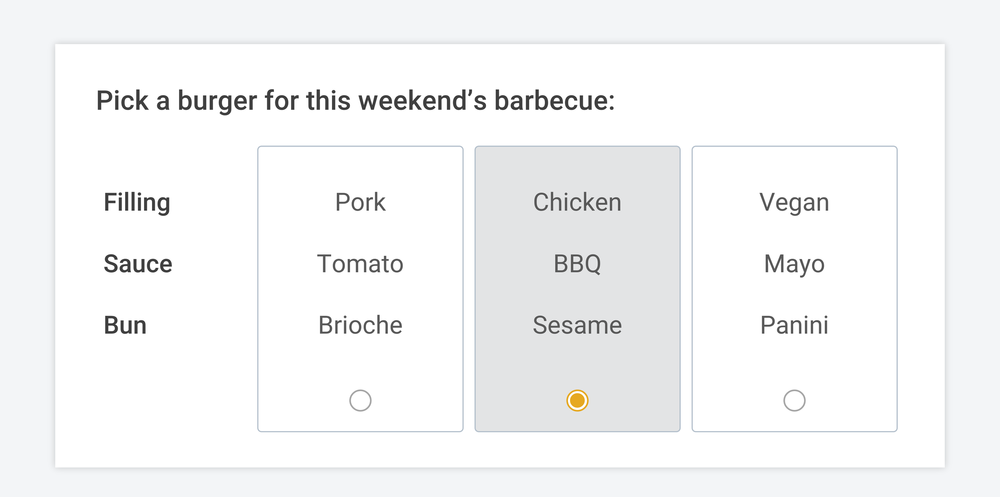This screenshot has width=1000, height=497.
Task: Click the Filling row label
Action: (137, 202)
